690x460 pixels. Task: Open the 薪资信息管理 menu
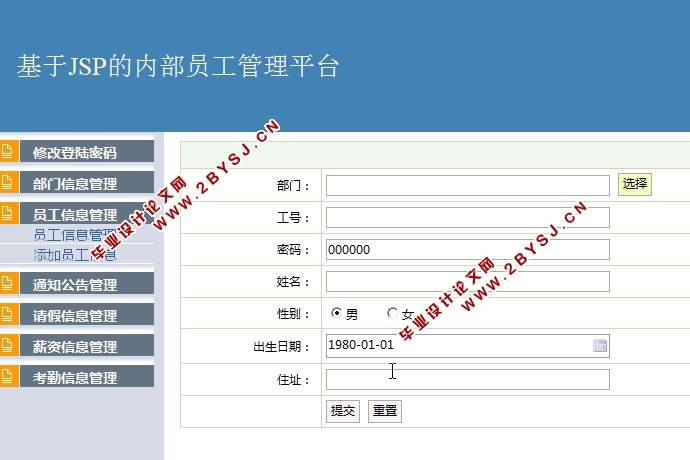click(87, 345)
